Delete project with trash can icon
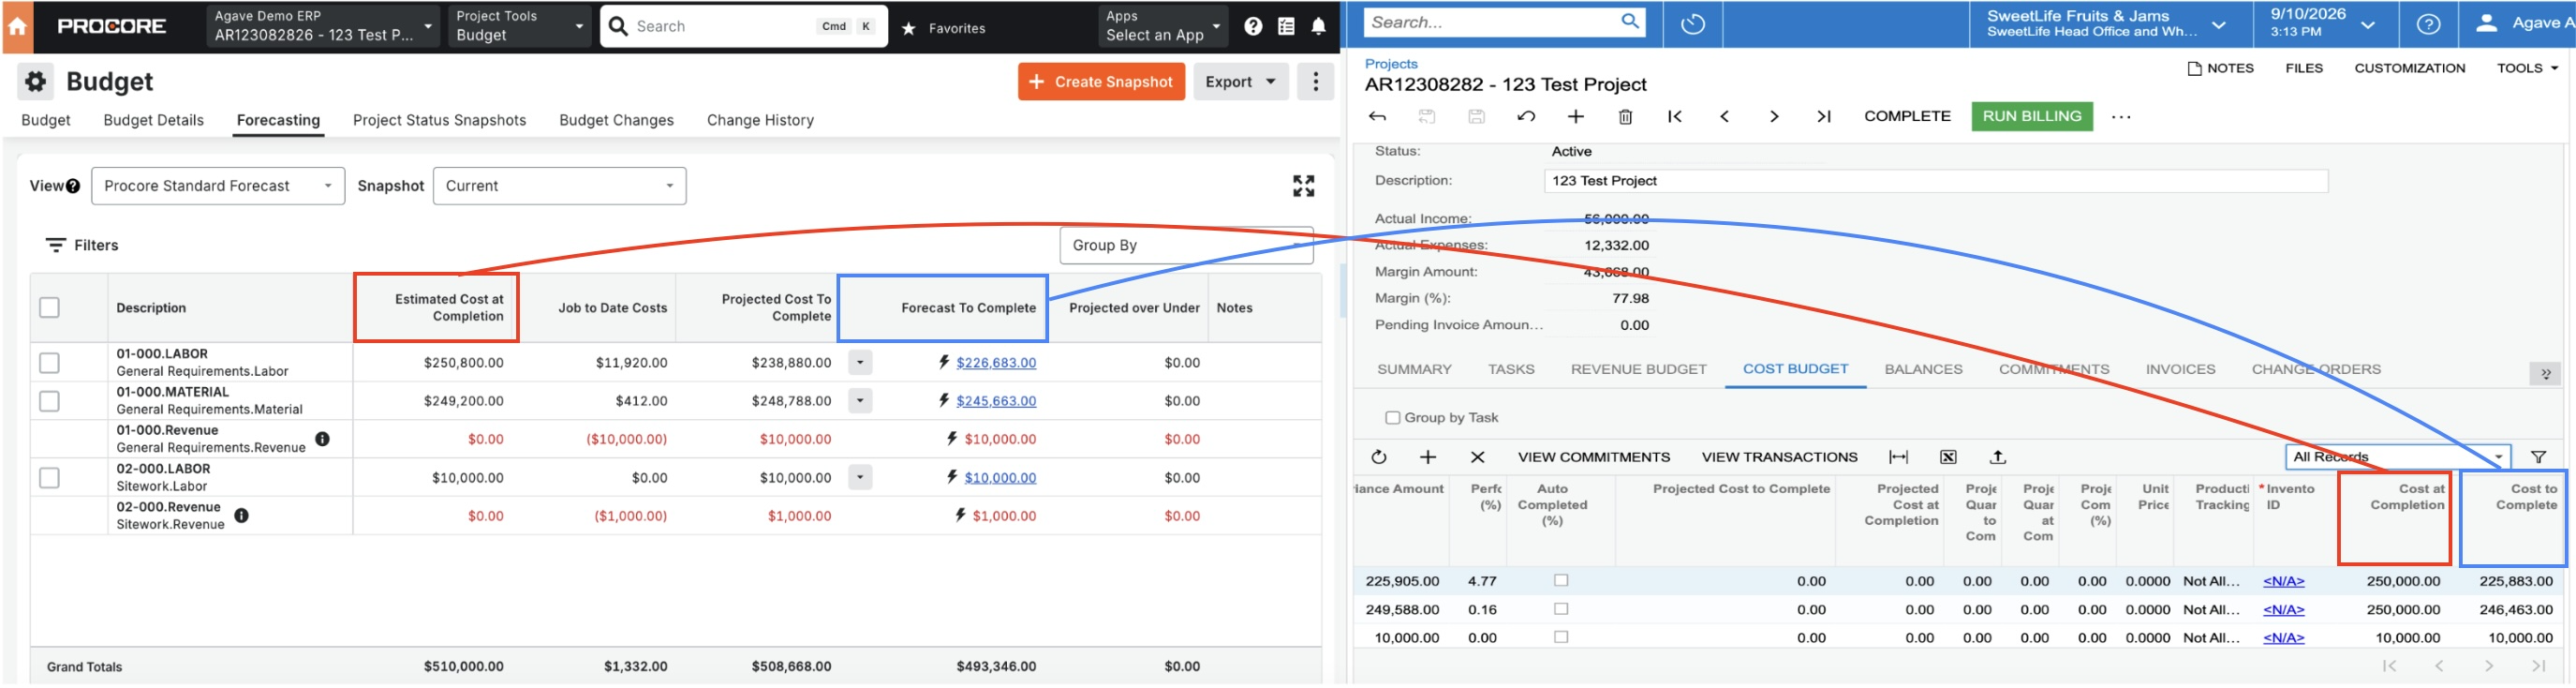Screen dimensions: 2576x688 click(x=1625, y=117)
